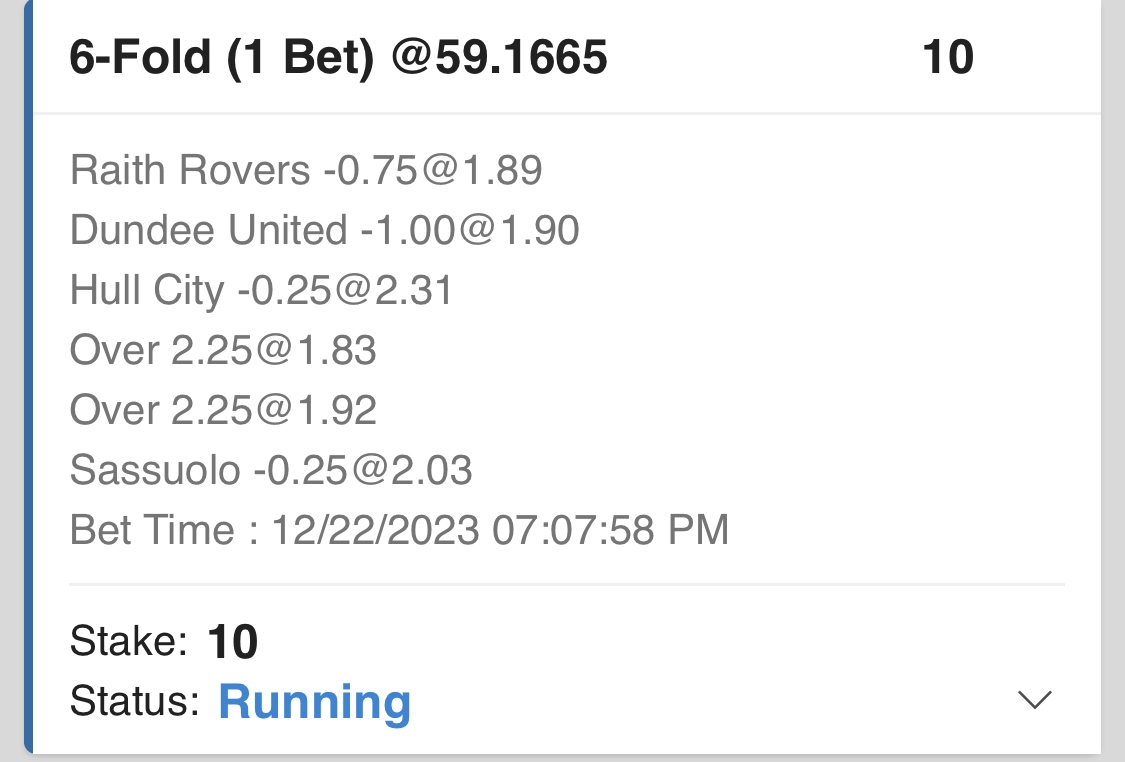Click the "Status:" label

click(135, 701)
